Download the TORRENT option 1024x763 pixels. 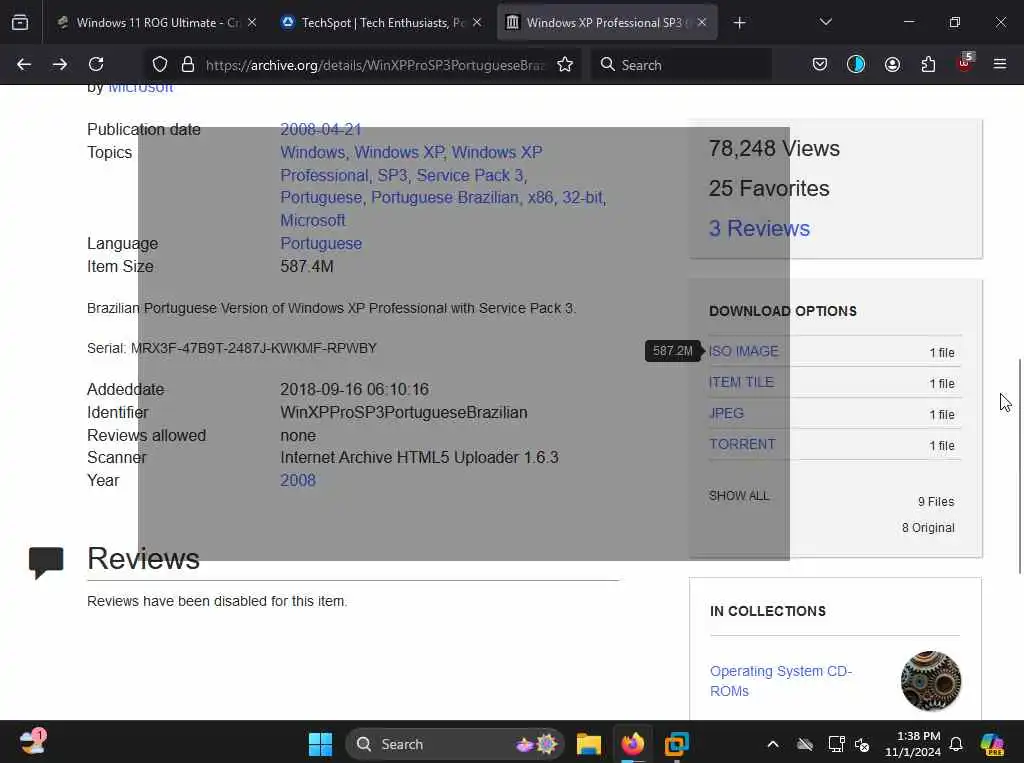tap(743, 444)
